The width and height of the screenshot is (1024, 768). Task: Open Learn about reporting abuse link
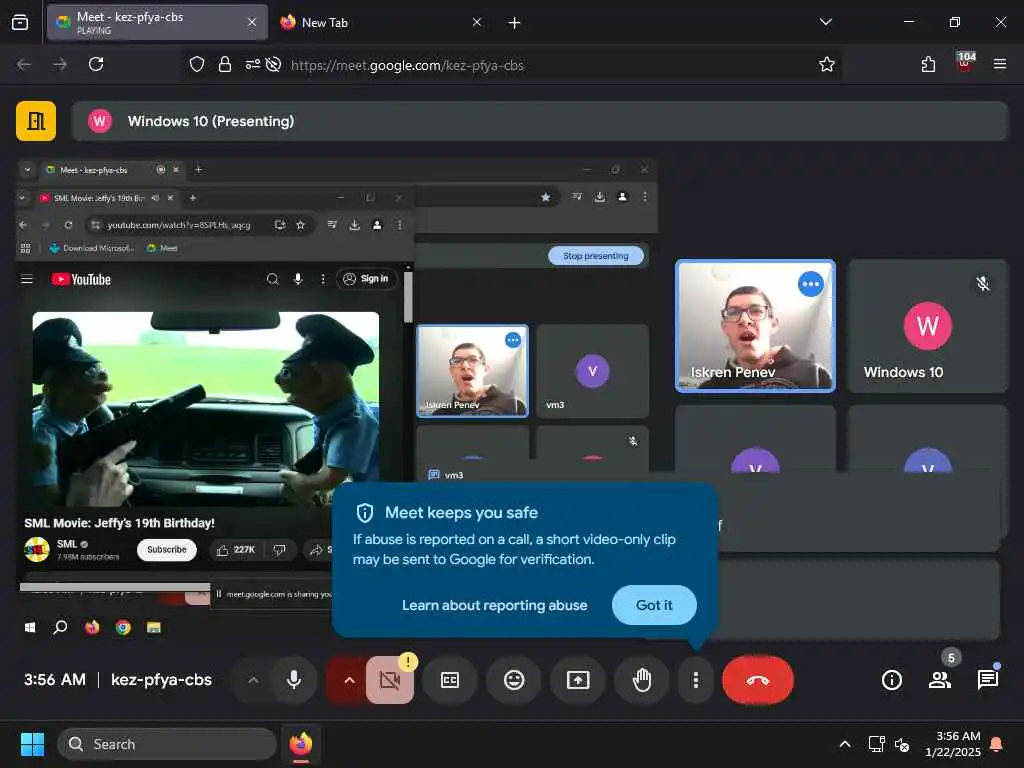coord(494,605)
